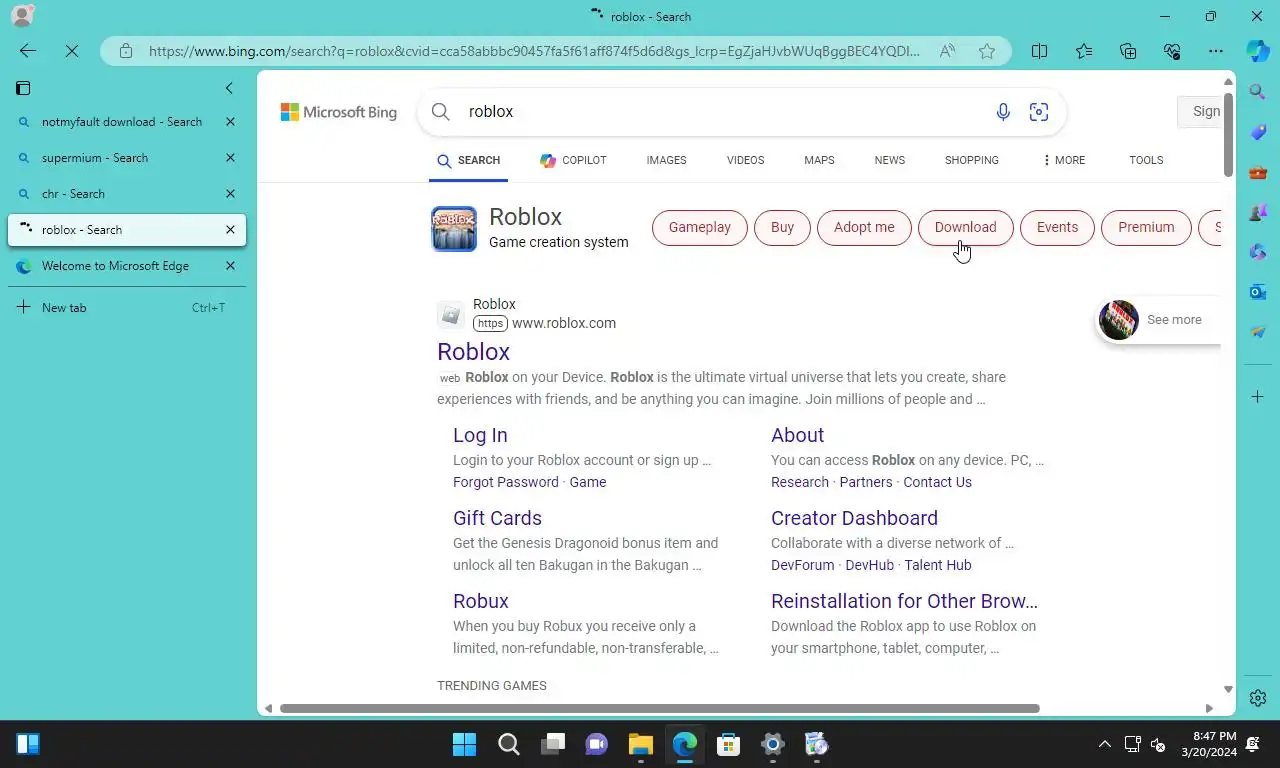1280x768 pixels.
Task: Open the Roblox main result link
Action: pos(473,352)
